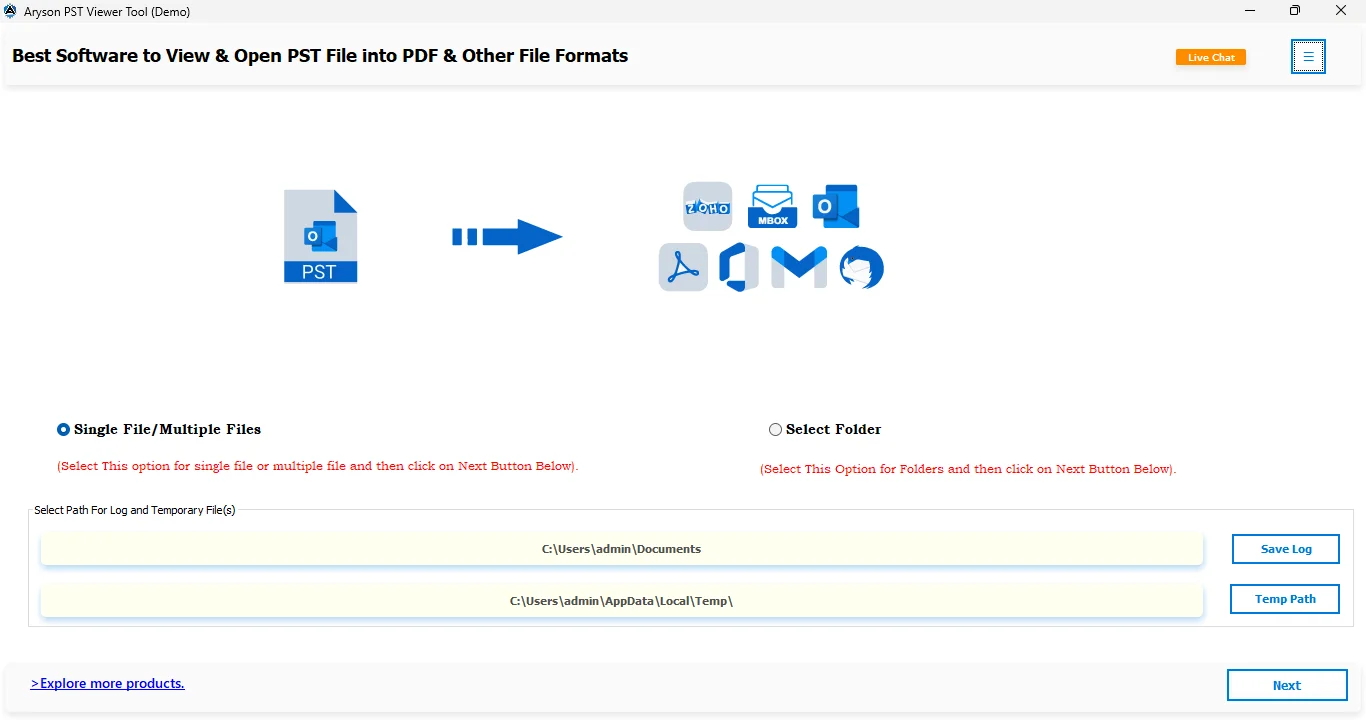Click the Aryson app logo in title bar

[x=11, y=12]
